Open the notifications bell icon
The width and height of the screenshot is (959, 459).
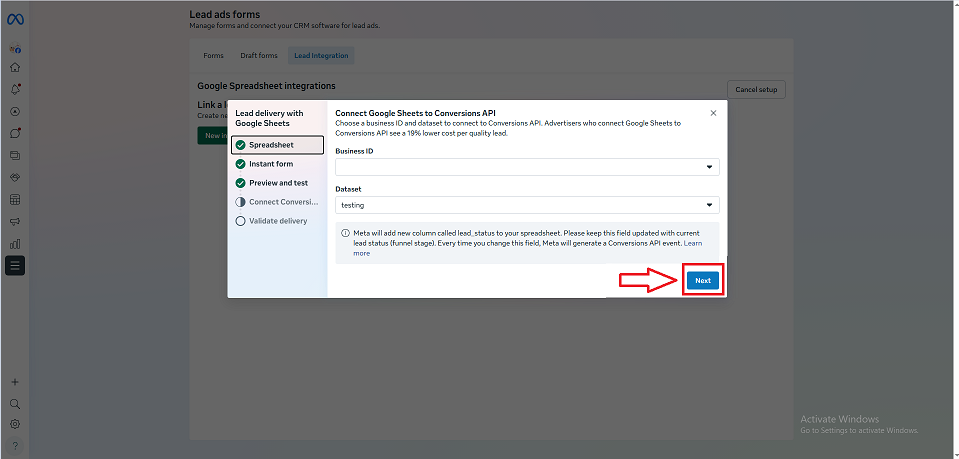(15, 90)
